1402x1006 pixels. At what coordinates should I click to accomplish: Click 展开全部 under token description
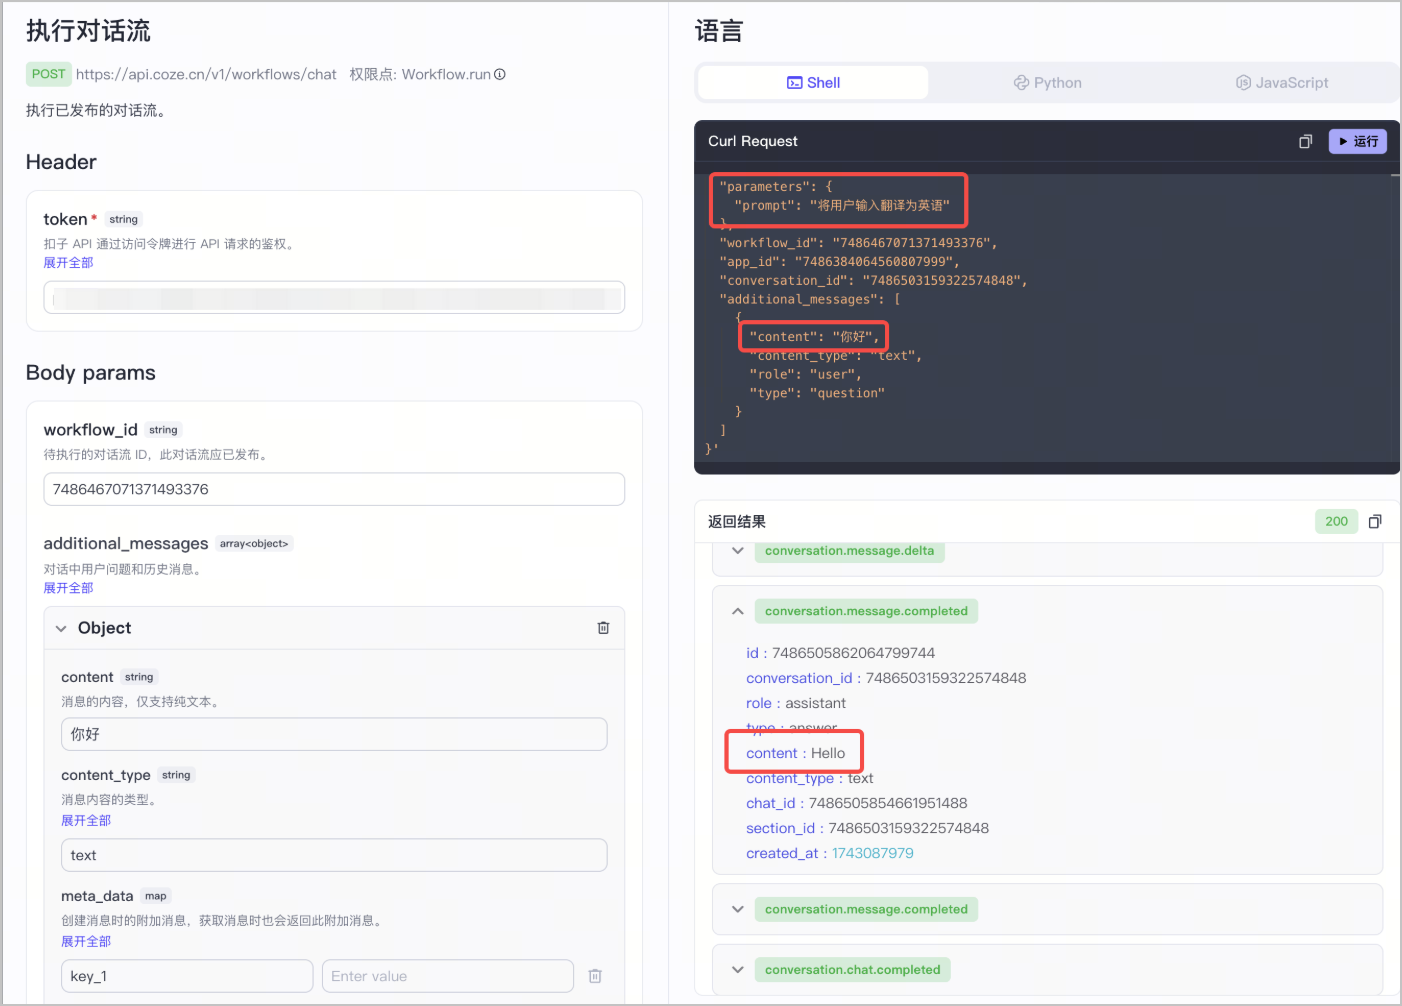point(68,263)
